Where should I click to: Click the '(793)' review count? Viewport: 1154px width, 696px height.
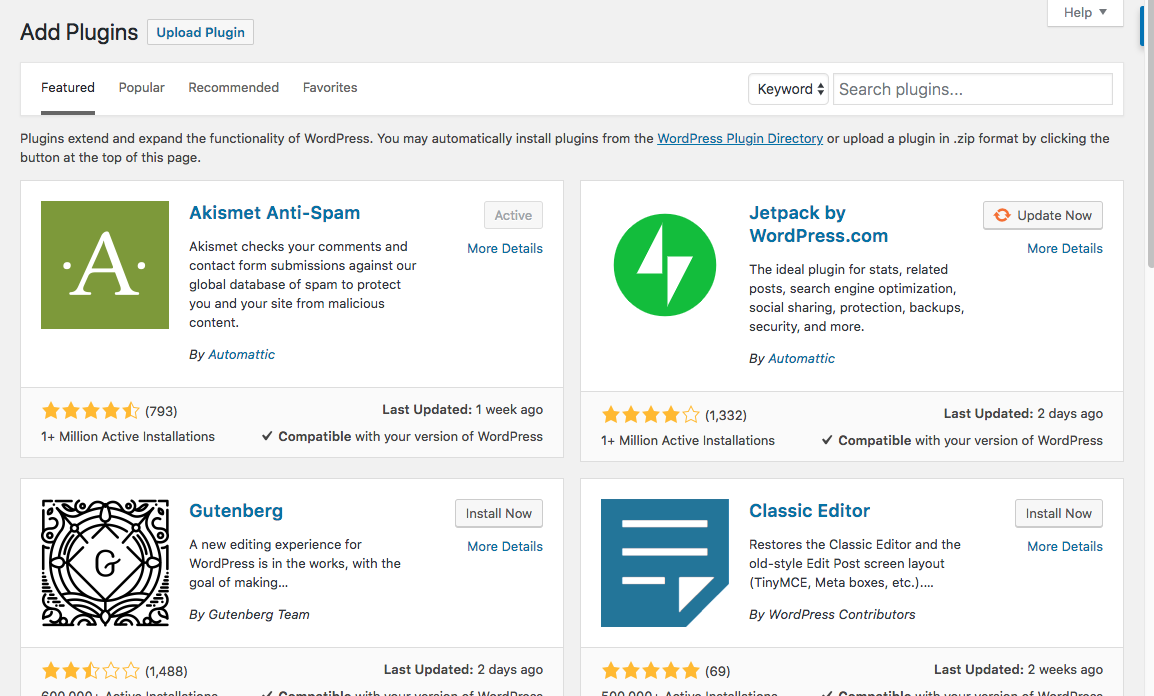161,411
